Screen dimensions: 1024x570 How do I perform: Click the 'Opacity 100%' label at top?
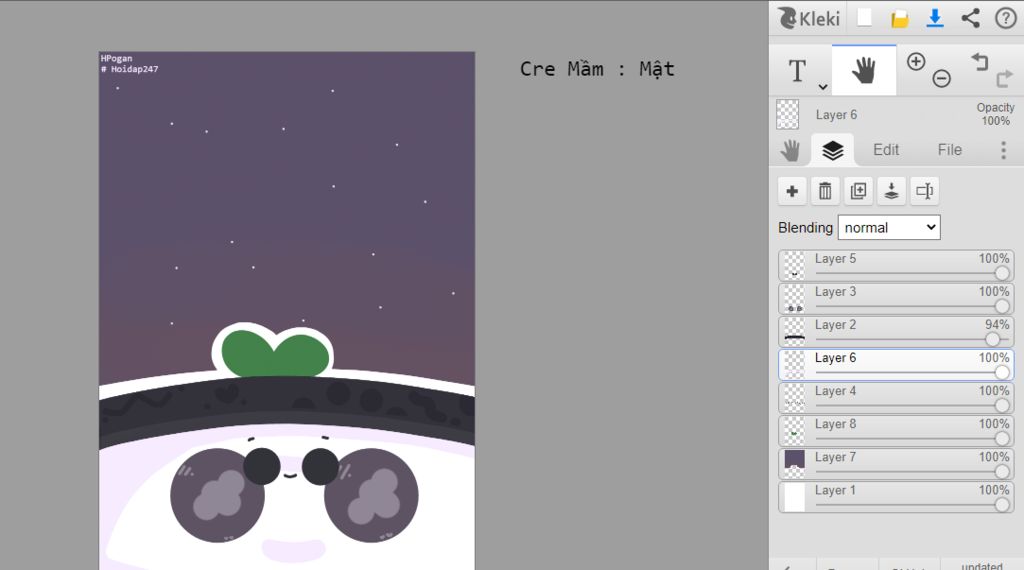[x=995, y=114]
